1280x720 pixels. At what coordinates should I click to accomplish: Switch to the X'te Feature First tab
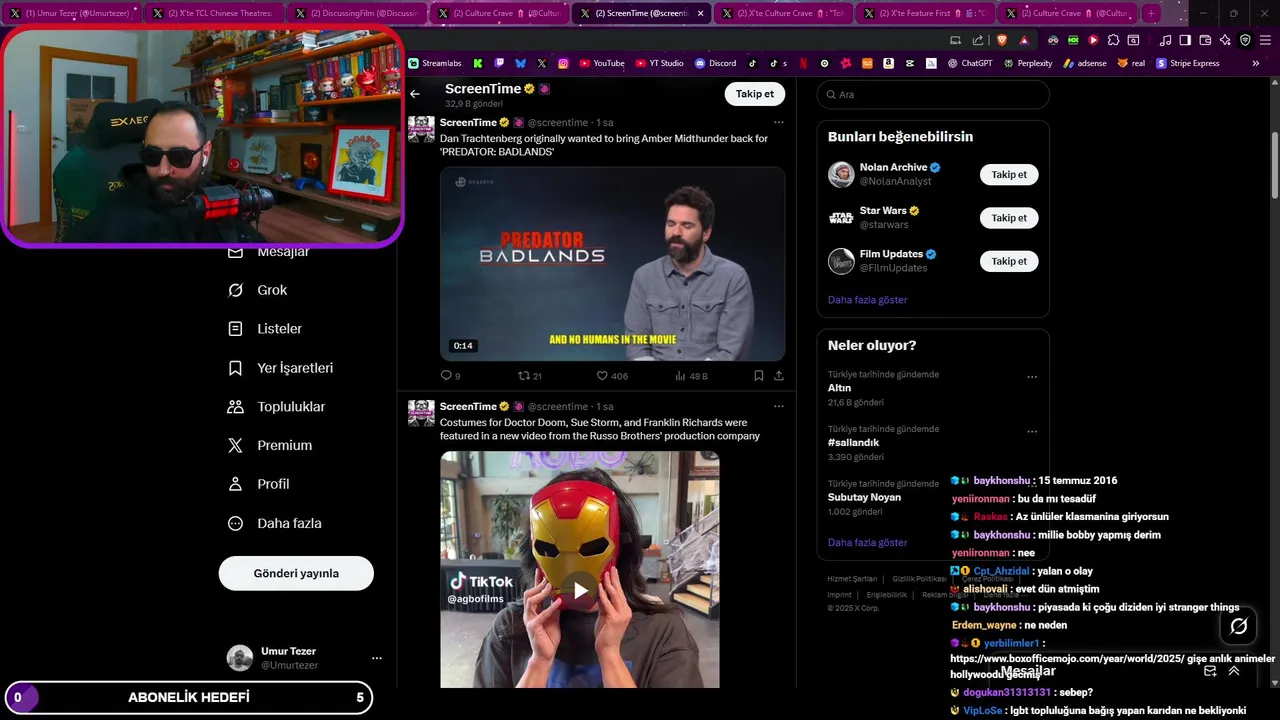point(927,13)
